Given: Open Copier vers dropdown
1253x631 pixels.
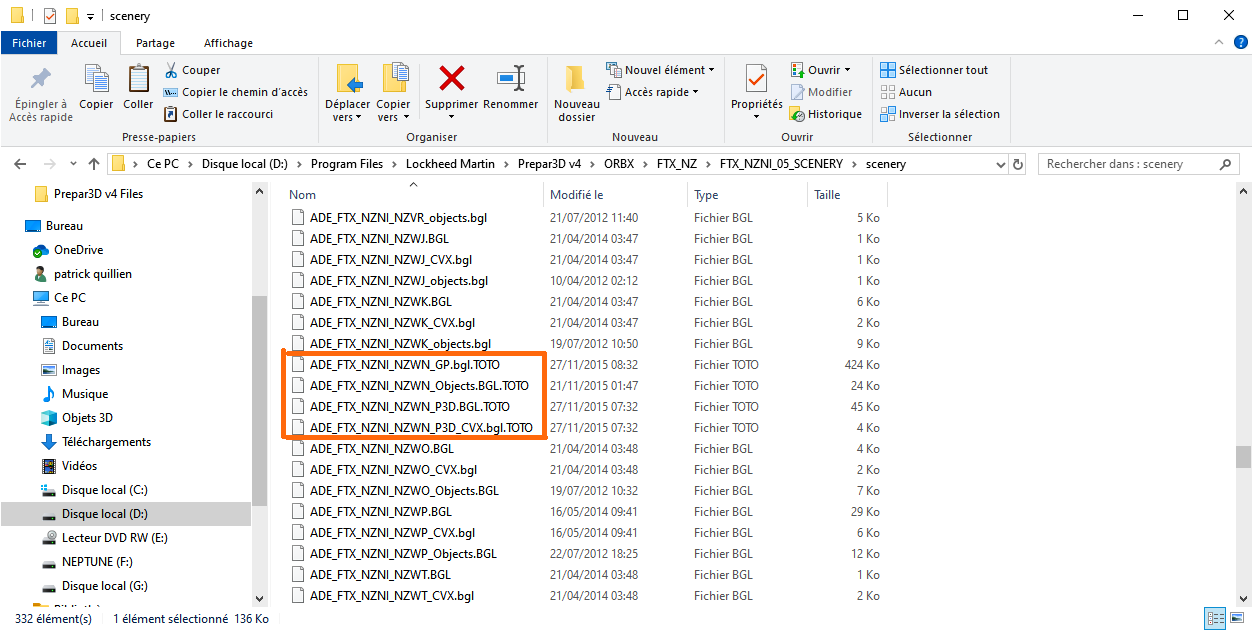Looking at the screenshot, I should click(393, 94).
